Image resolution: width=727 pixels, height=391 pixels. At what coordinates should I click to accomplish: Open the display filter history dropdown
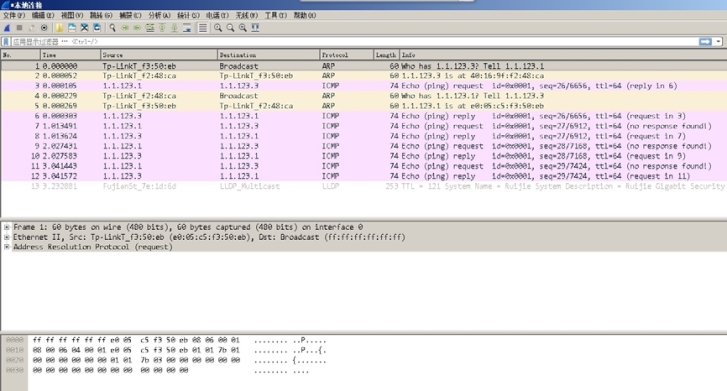click(718, 42)
